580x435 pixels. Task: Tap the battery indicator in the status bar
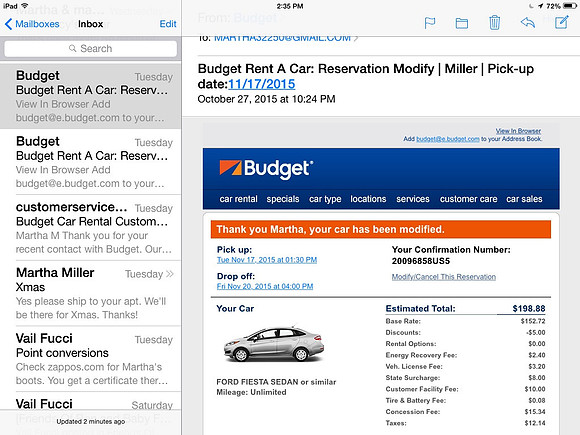point(570,6)
